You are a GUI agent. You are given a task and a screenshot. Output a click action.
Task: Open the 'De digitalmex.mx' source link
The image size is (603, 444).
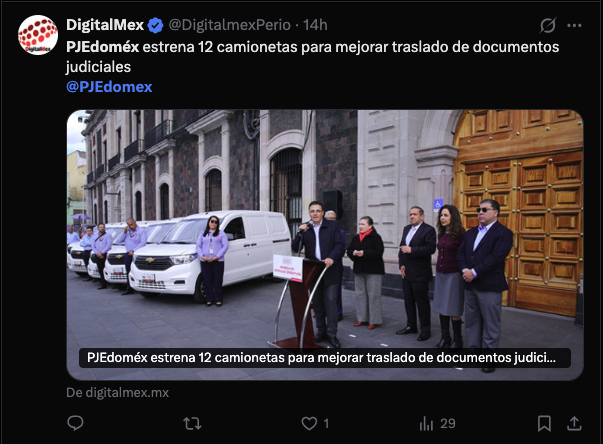pyautogui.click(x=117, y=392)
